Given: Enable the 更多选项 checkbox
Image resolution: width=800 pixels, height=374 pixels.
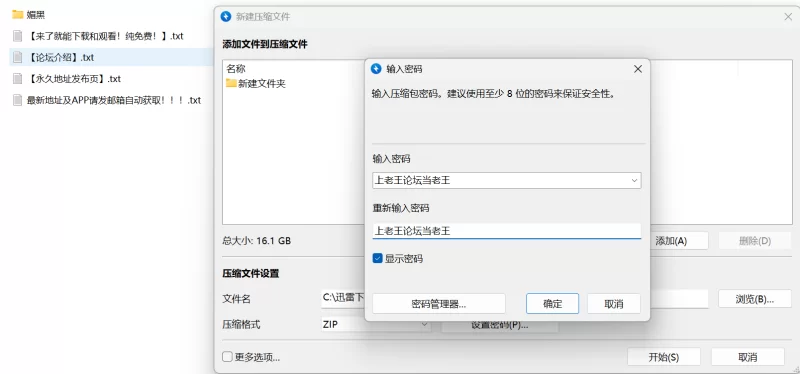Looking at the screenshot, I should [228, 357].
